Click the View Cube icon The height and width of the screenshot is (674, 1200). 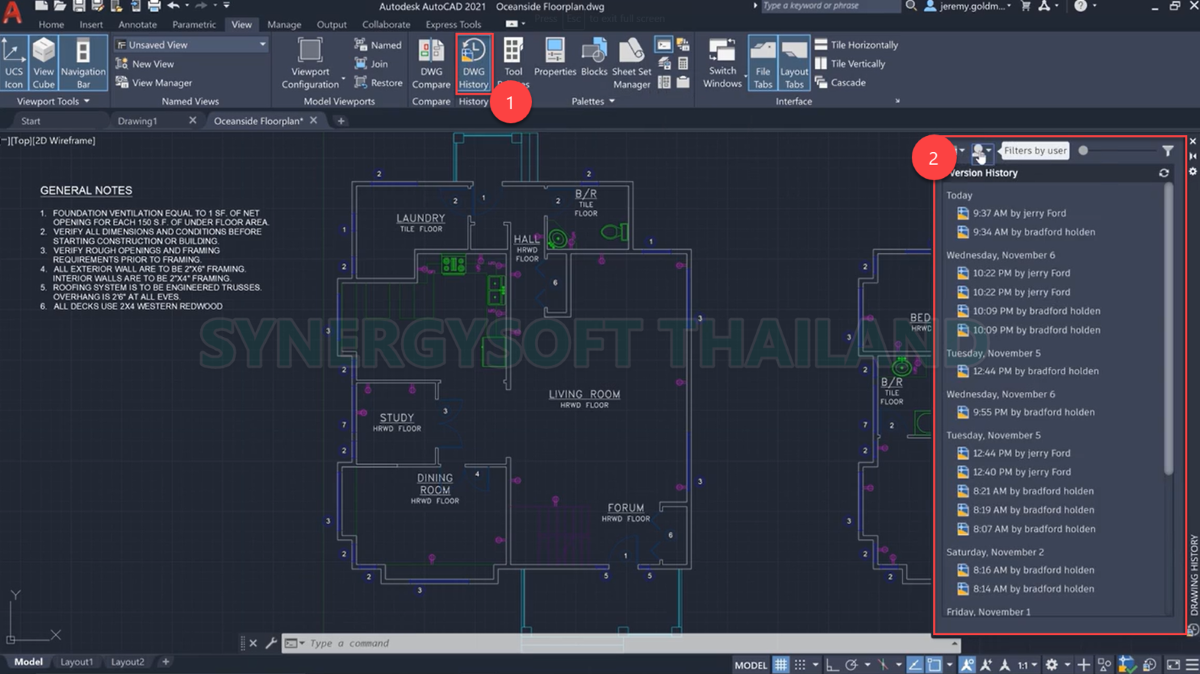[43, 60]
